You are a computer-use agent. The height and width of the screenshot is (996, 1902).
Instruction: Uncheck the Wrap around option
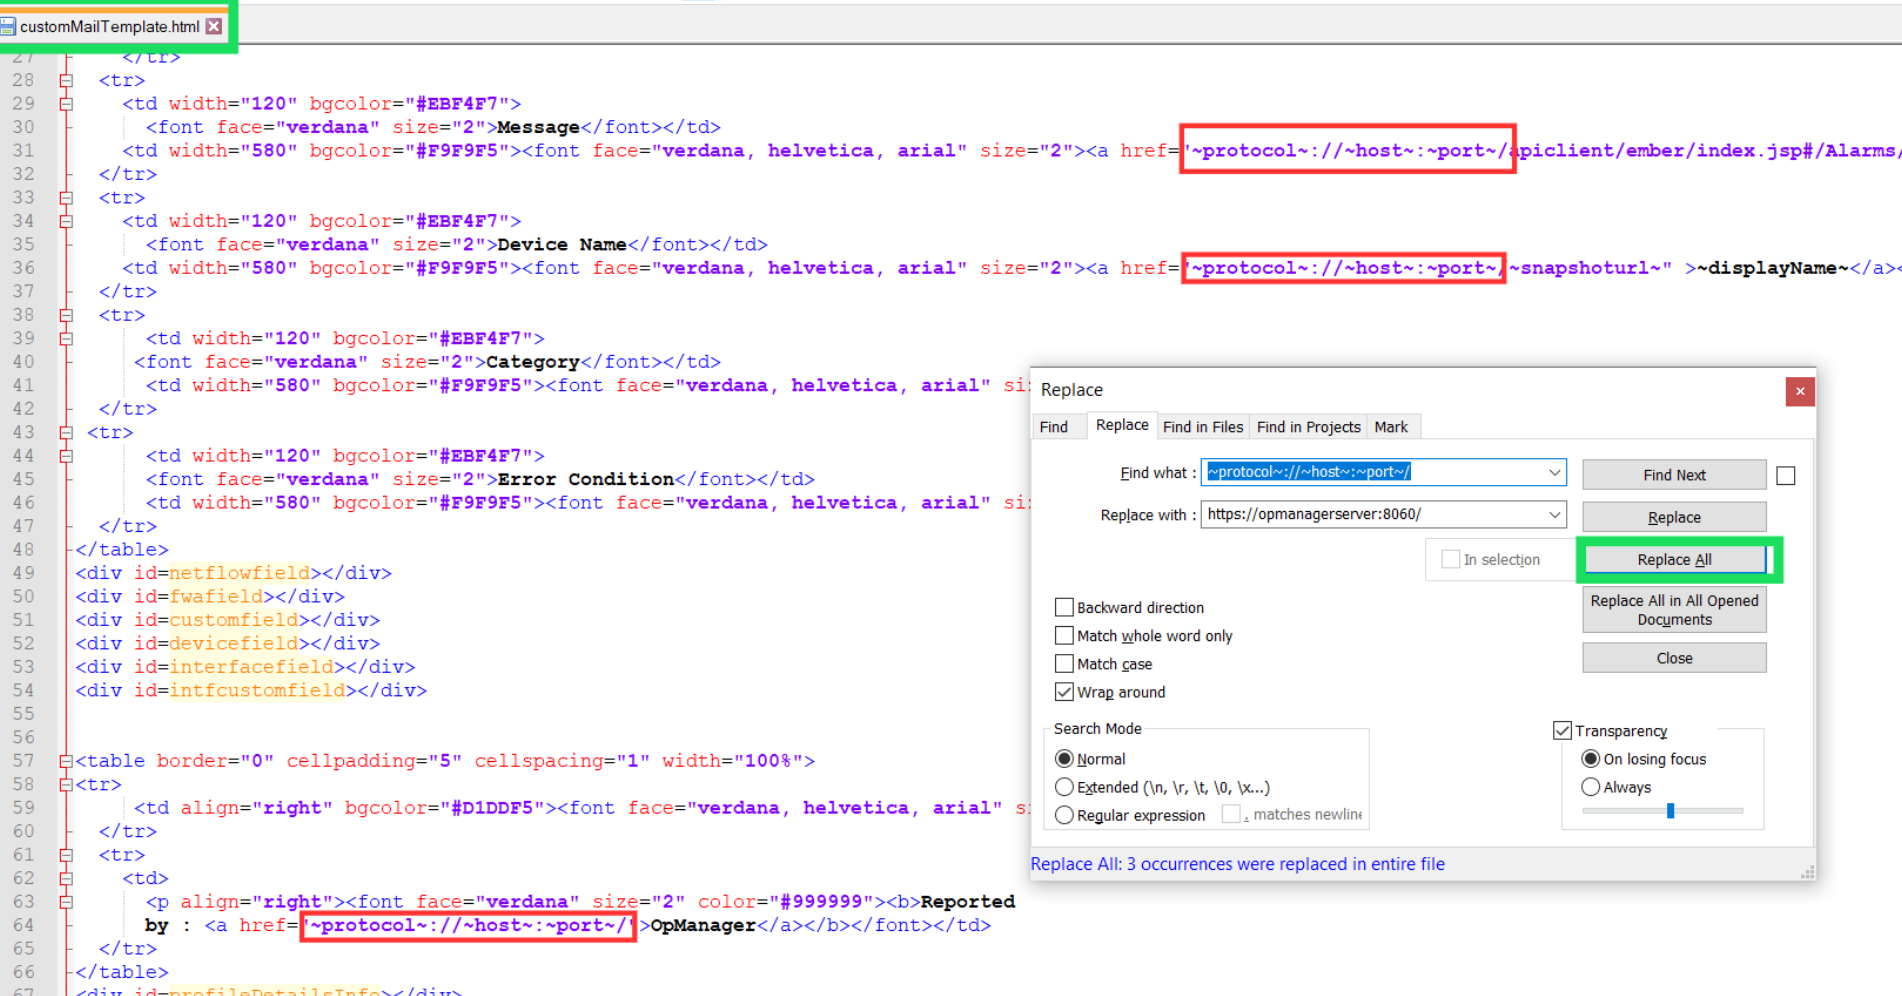point(1064,692)
